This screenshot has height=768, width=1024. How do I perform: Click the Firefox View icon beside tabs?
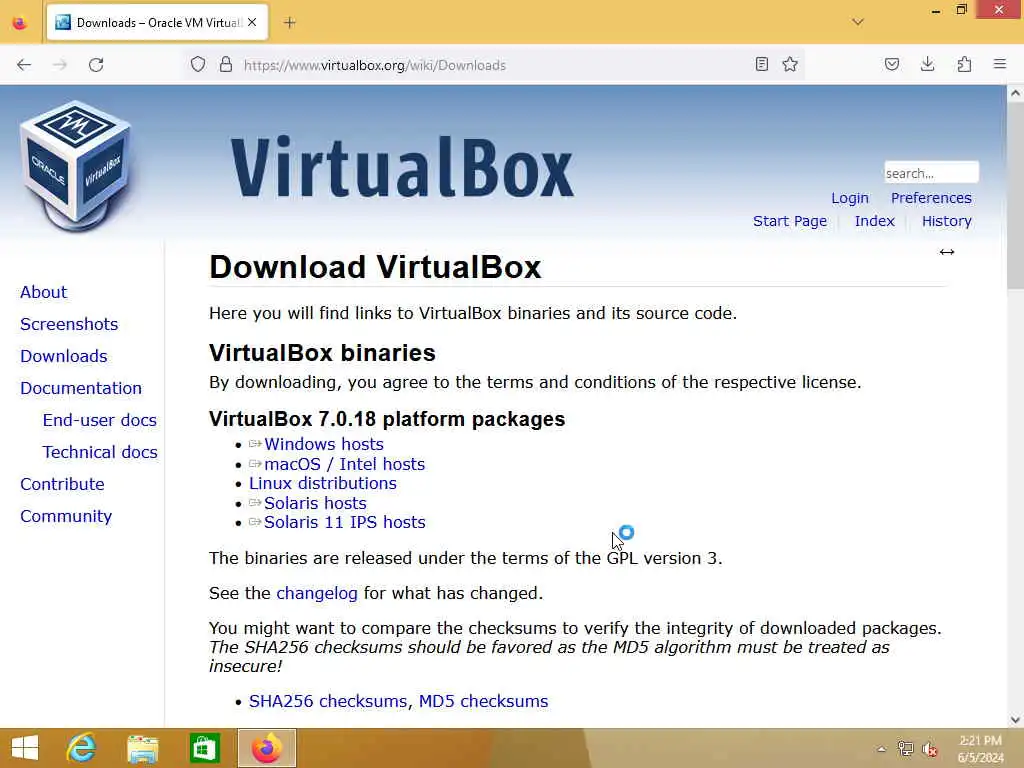coord(20,23)
